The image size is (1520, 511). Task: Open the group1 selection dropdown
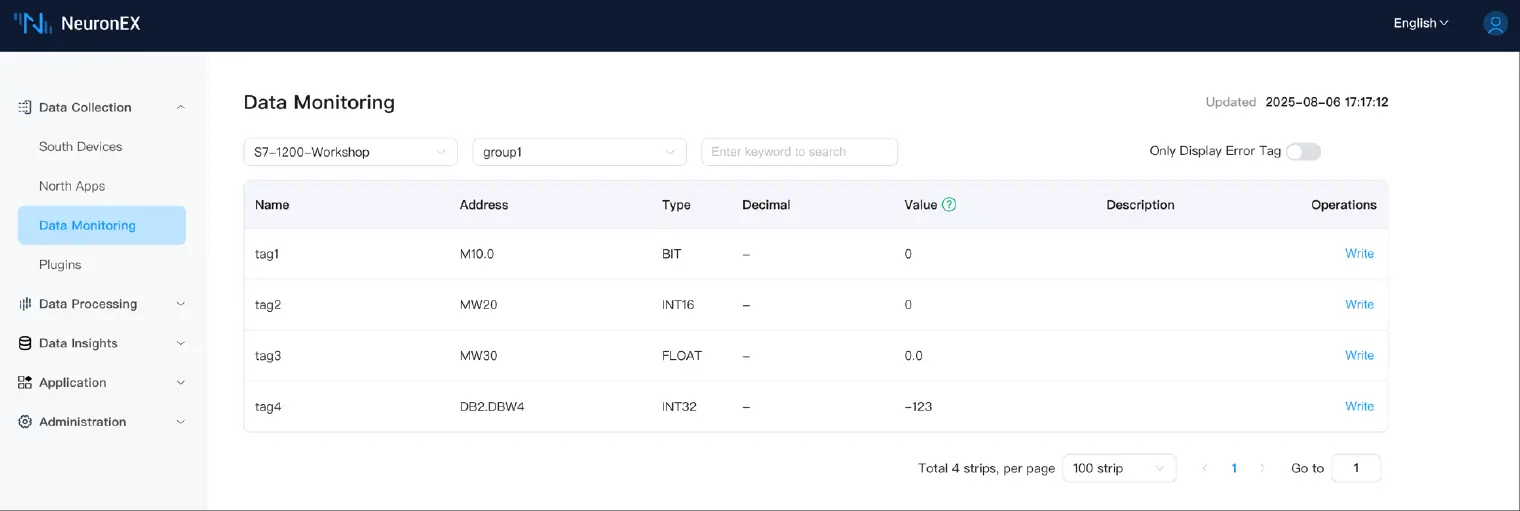click(579, 152)
